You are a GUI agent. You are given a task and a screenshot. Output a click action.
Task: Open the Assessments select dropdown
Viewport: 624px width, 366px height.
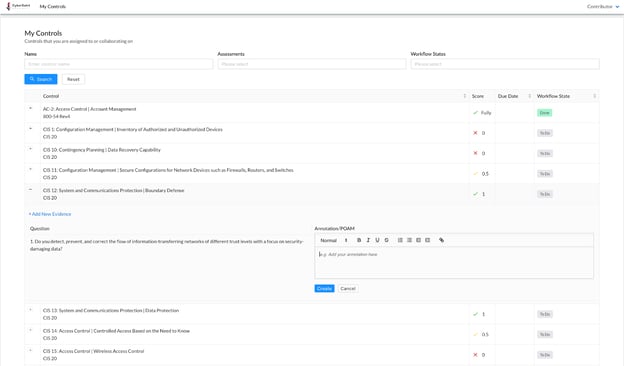(312, 64)
